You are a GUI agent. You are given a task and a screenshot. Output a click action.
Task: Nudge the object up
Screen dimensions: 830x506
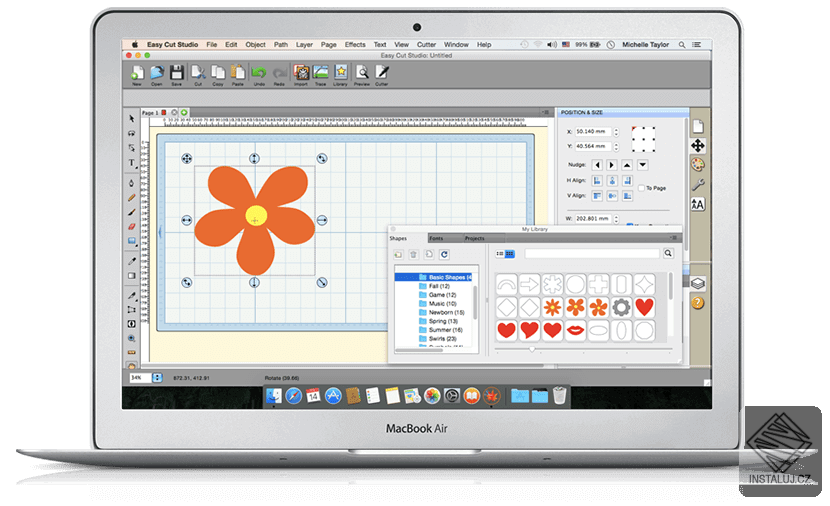(x=627, y=165)
